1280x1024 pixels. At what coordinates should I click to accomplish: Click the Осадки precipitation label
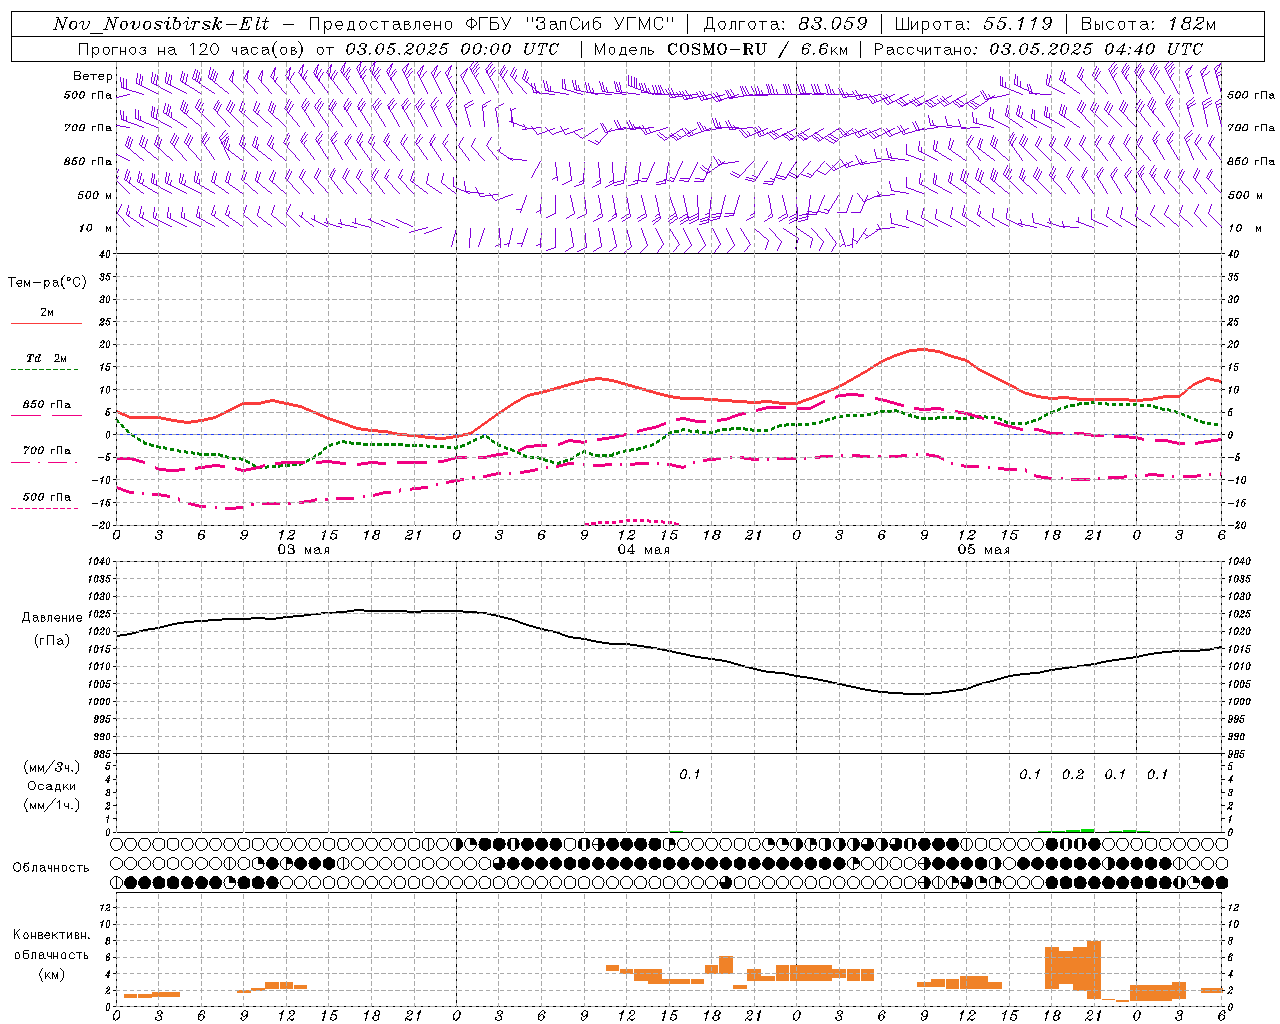point(51,786)
